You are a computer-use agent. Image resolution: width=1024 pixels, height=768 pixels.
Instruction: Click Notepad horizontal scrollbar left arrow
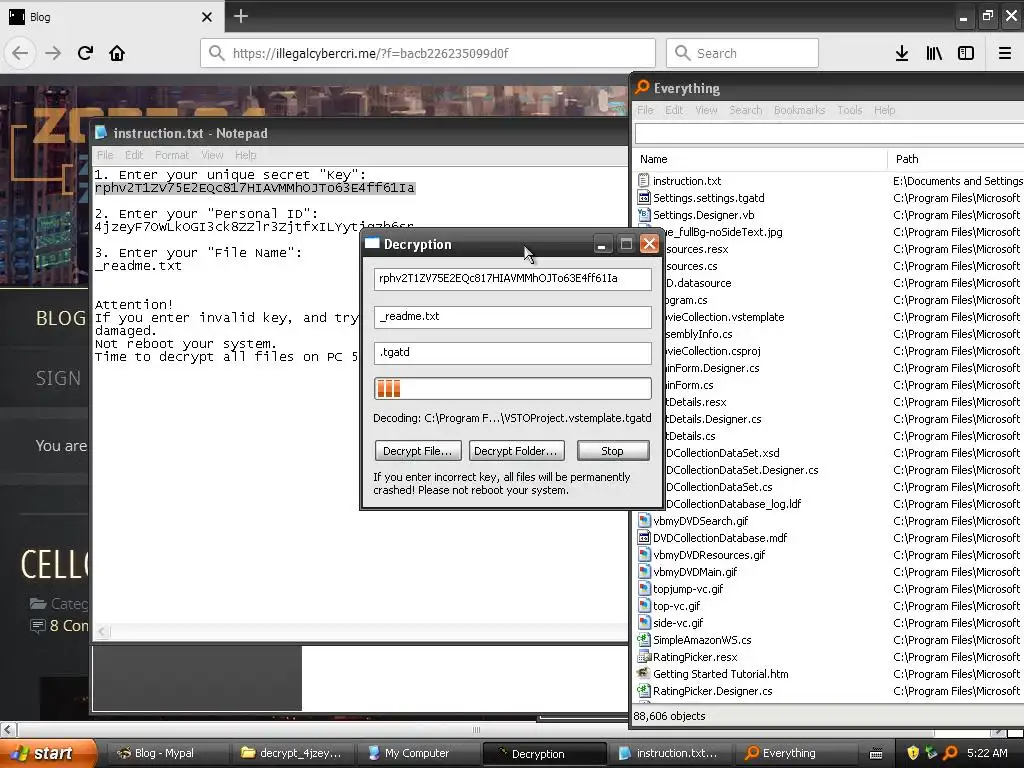(x=101, y=632)
